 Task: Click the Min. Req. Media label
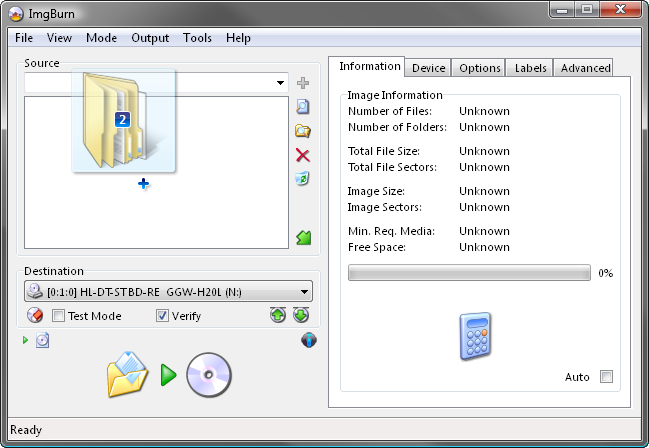click(x=391, y=231)
